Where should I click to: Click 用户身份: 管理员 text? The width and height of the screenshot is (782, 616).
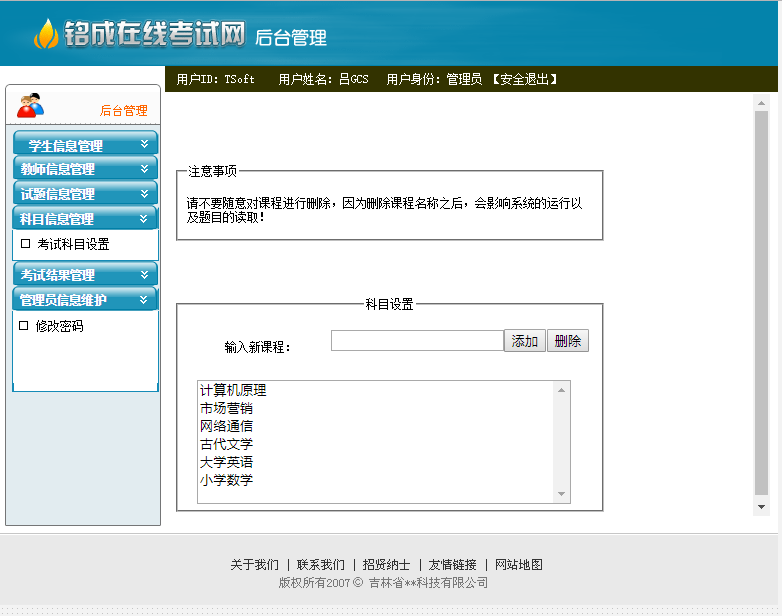coord(434,79)
